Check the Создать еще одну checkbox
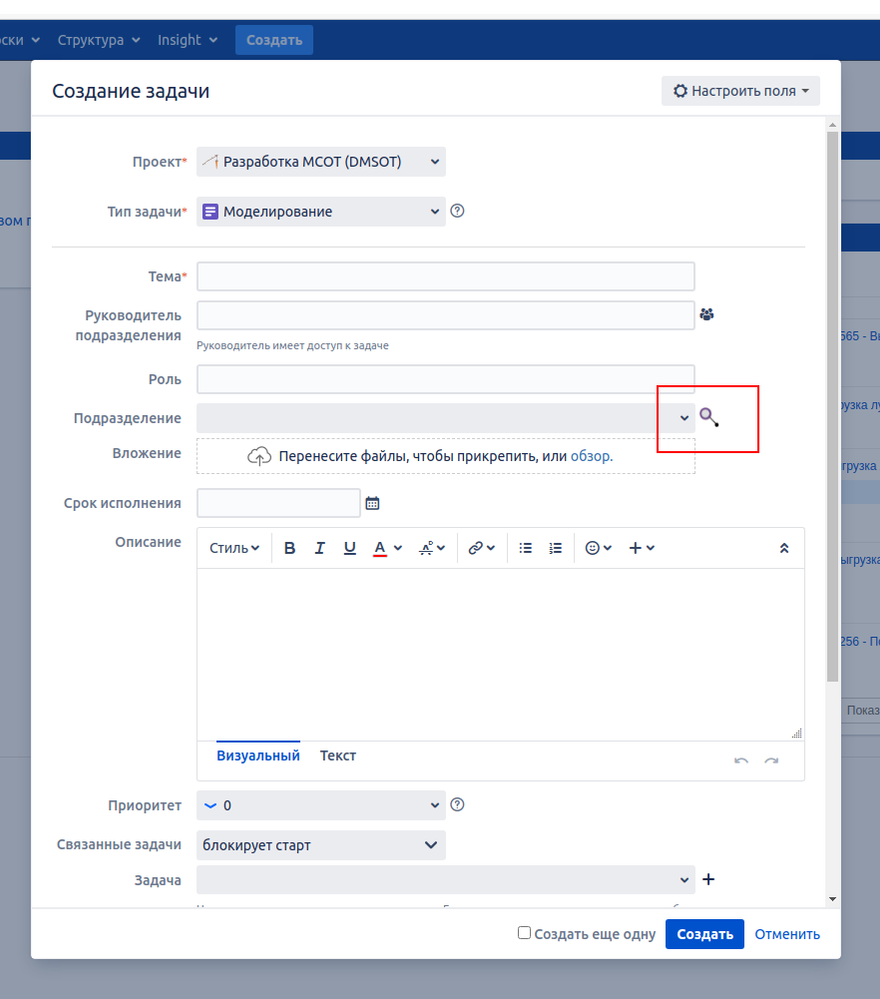 pos(524,933)
